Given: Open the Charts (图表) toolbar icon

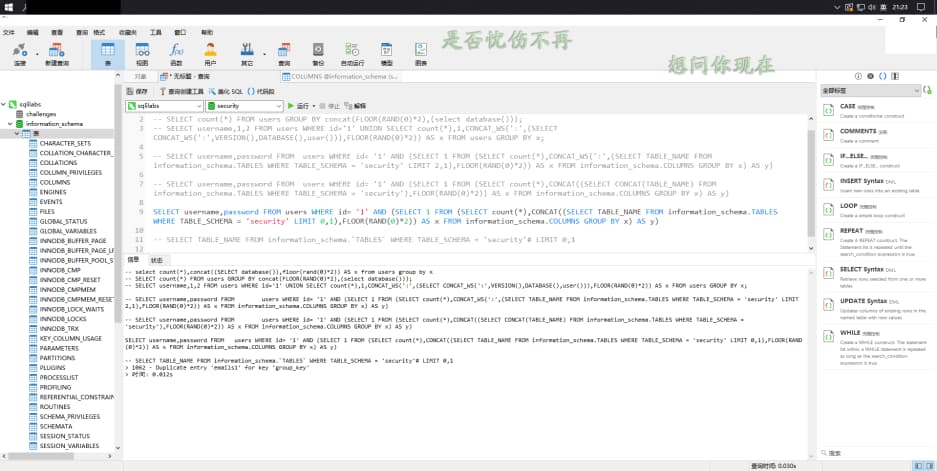Looking at the screenshot, I should click(421, 54).
